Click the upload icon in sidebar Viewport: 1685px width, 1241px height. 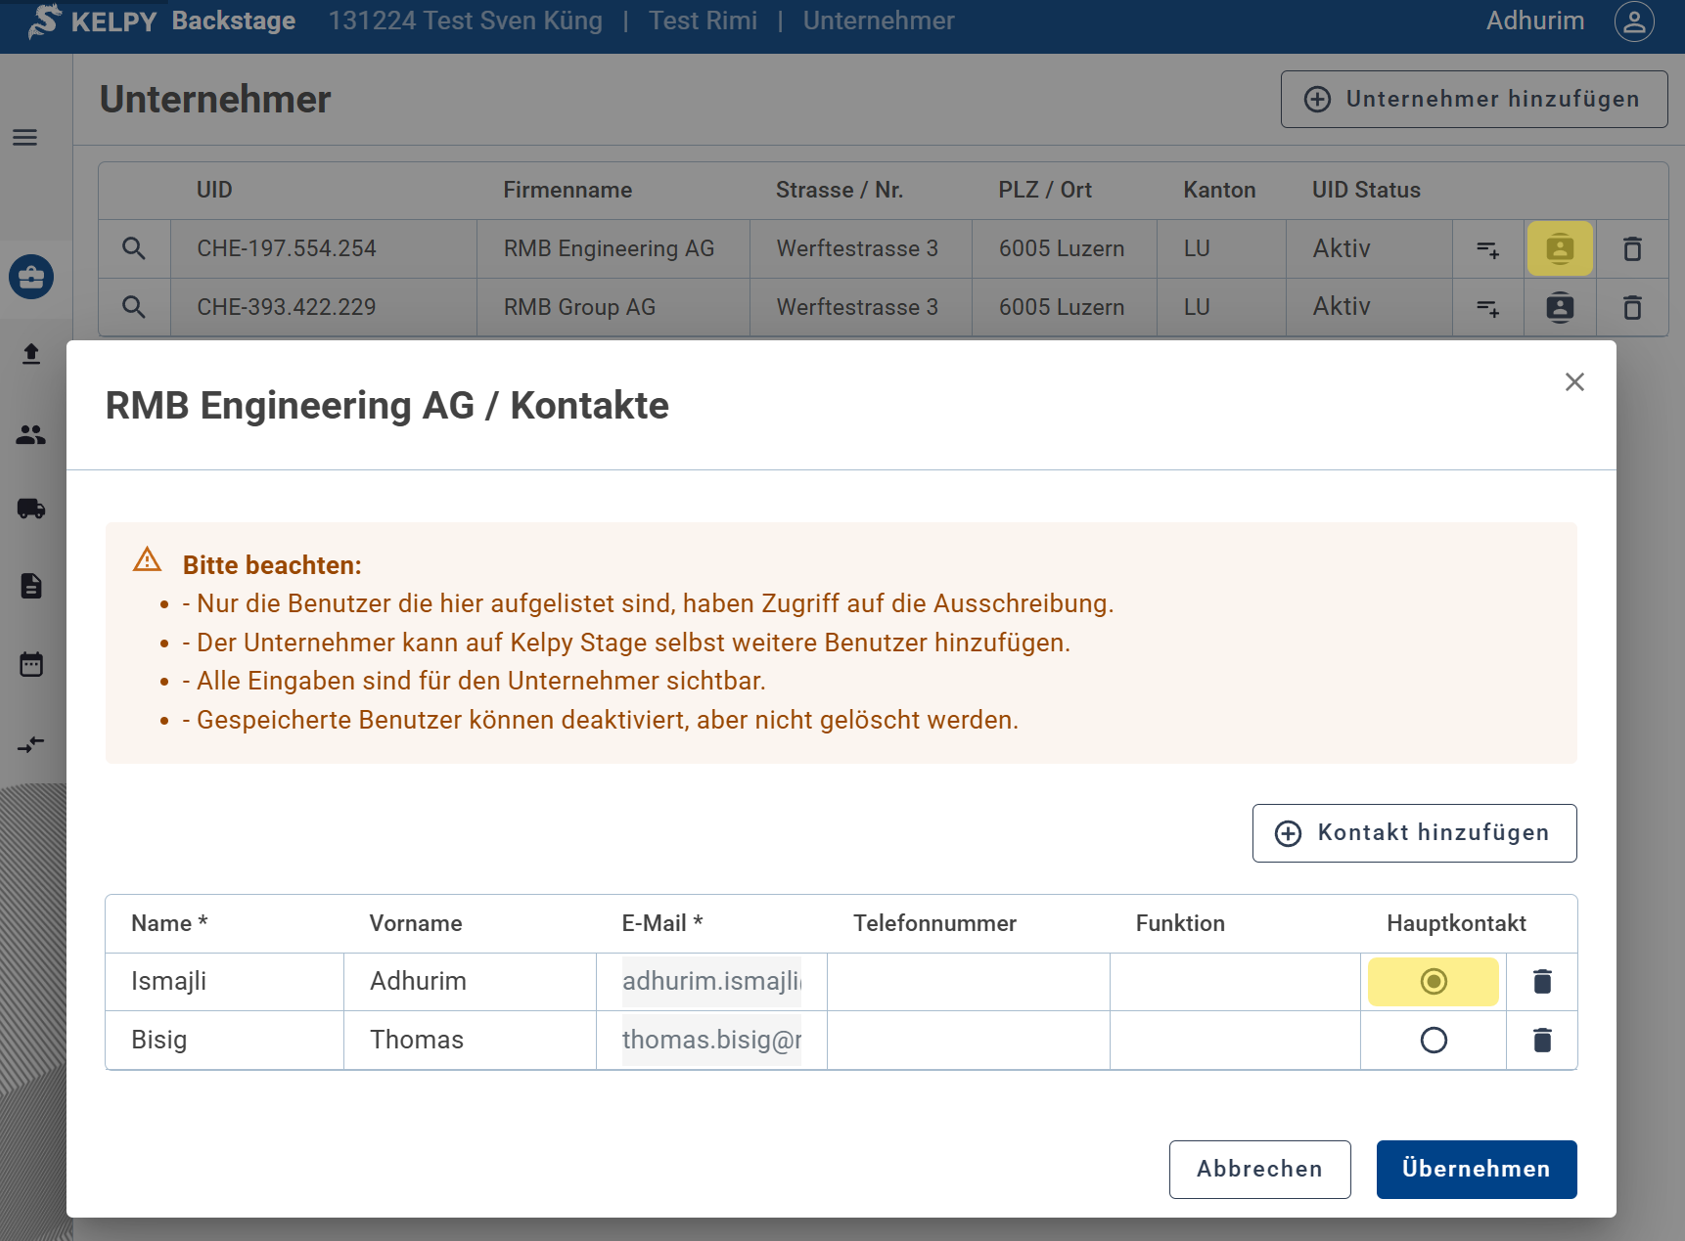pos(31,354)
